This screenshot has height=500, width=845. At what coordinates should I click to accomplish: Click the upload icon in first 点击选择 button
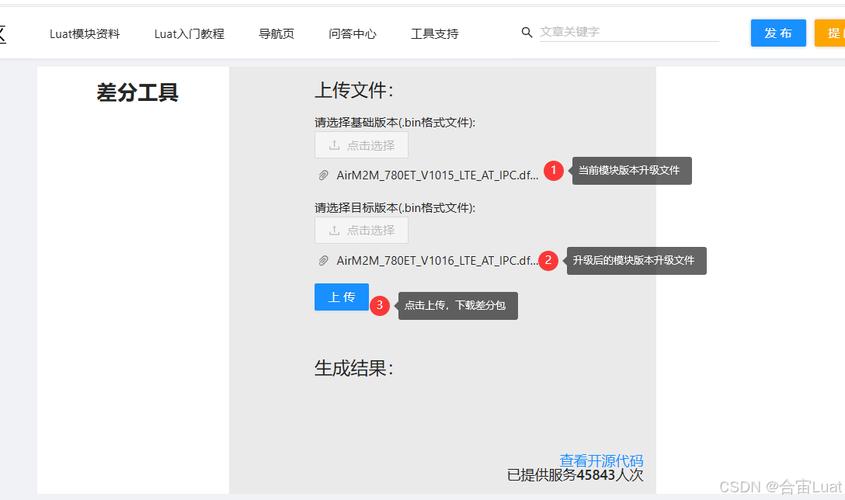334,145
